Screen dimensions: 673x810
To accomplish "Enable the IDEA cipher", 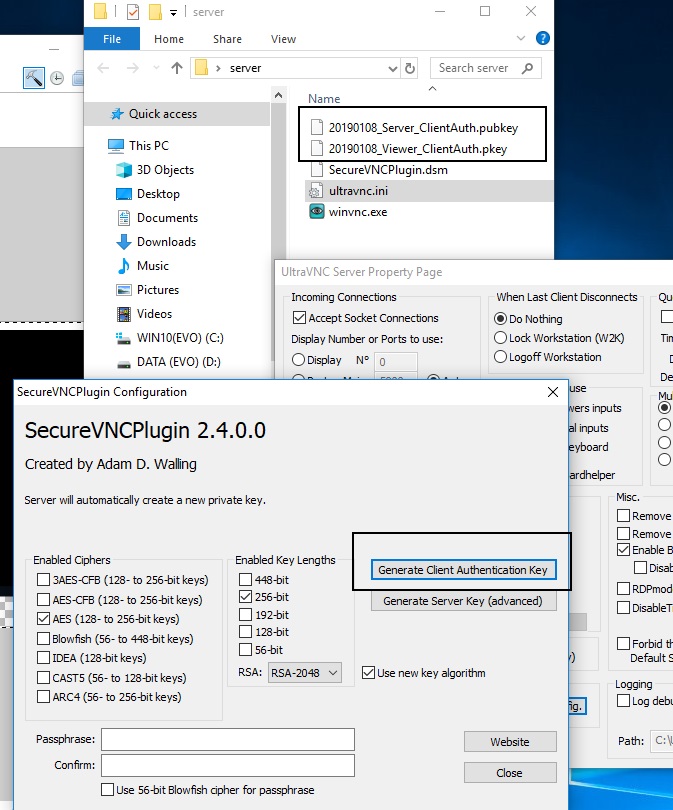I will [43, 658].
